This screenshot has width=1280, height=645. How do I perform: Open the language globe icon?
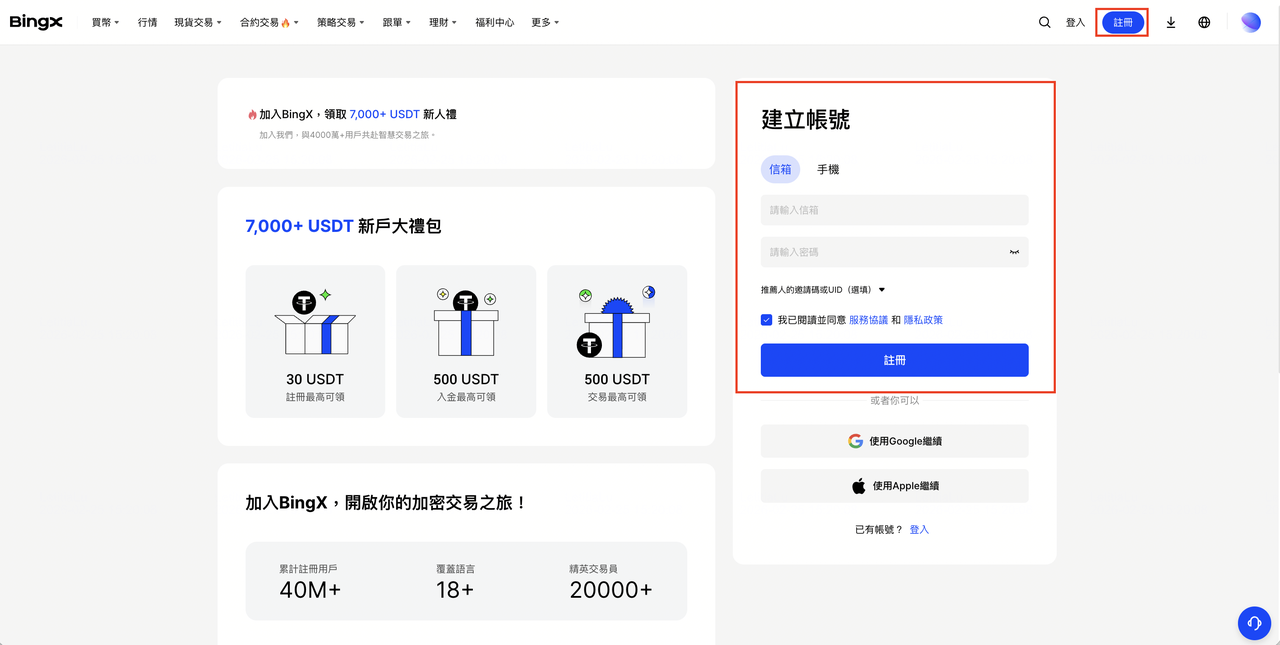point(1204,22)
